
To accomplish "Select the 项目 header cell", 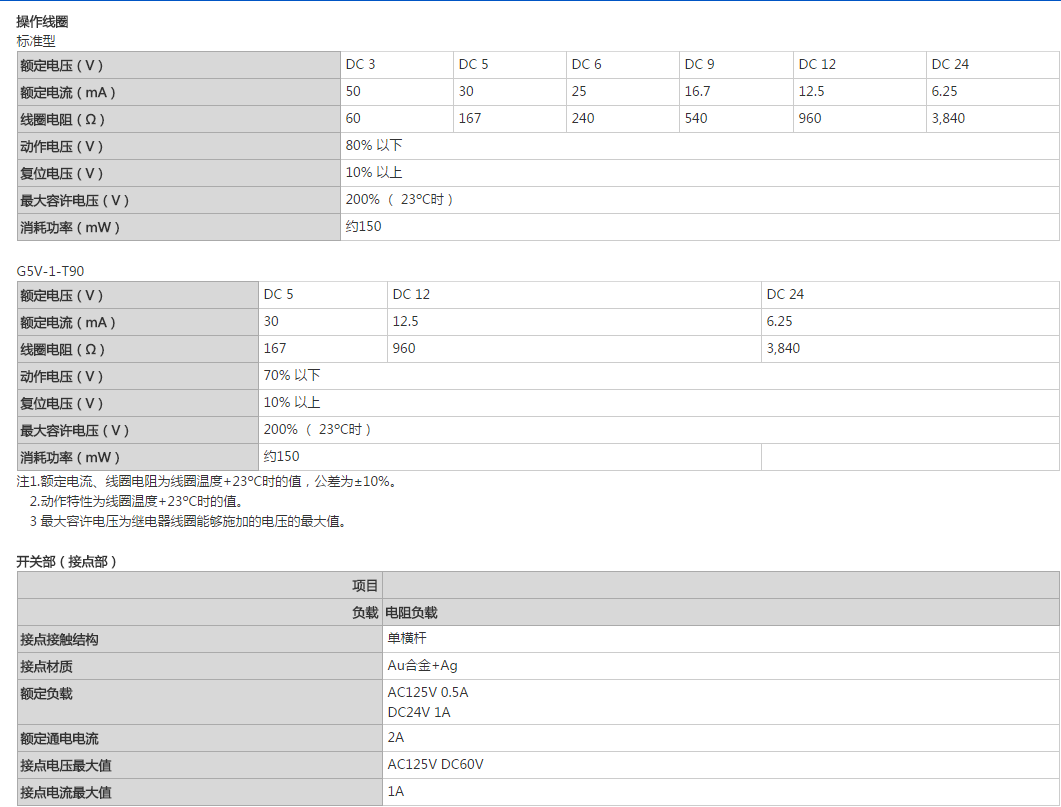I will pyautogui.click(x=365, y=586).
